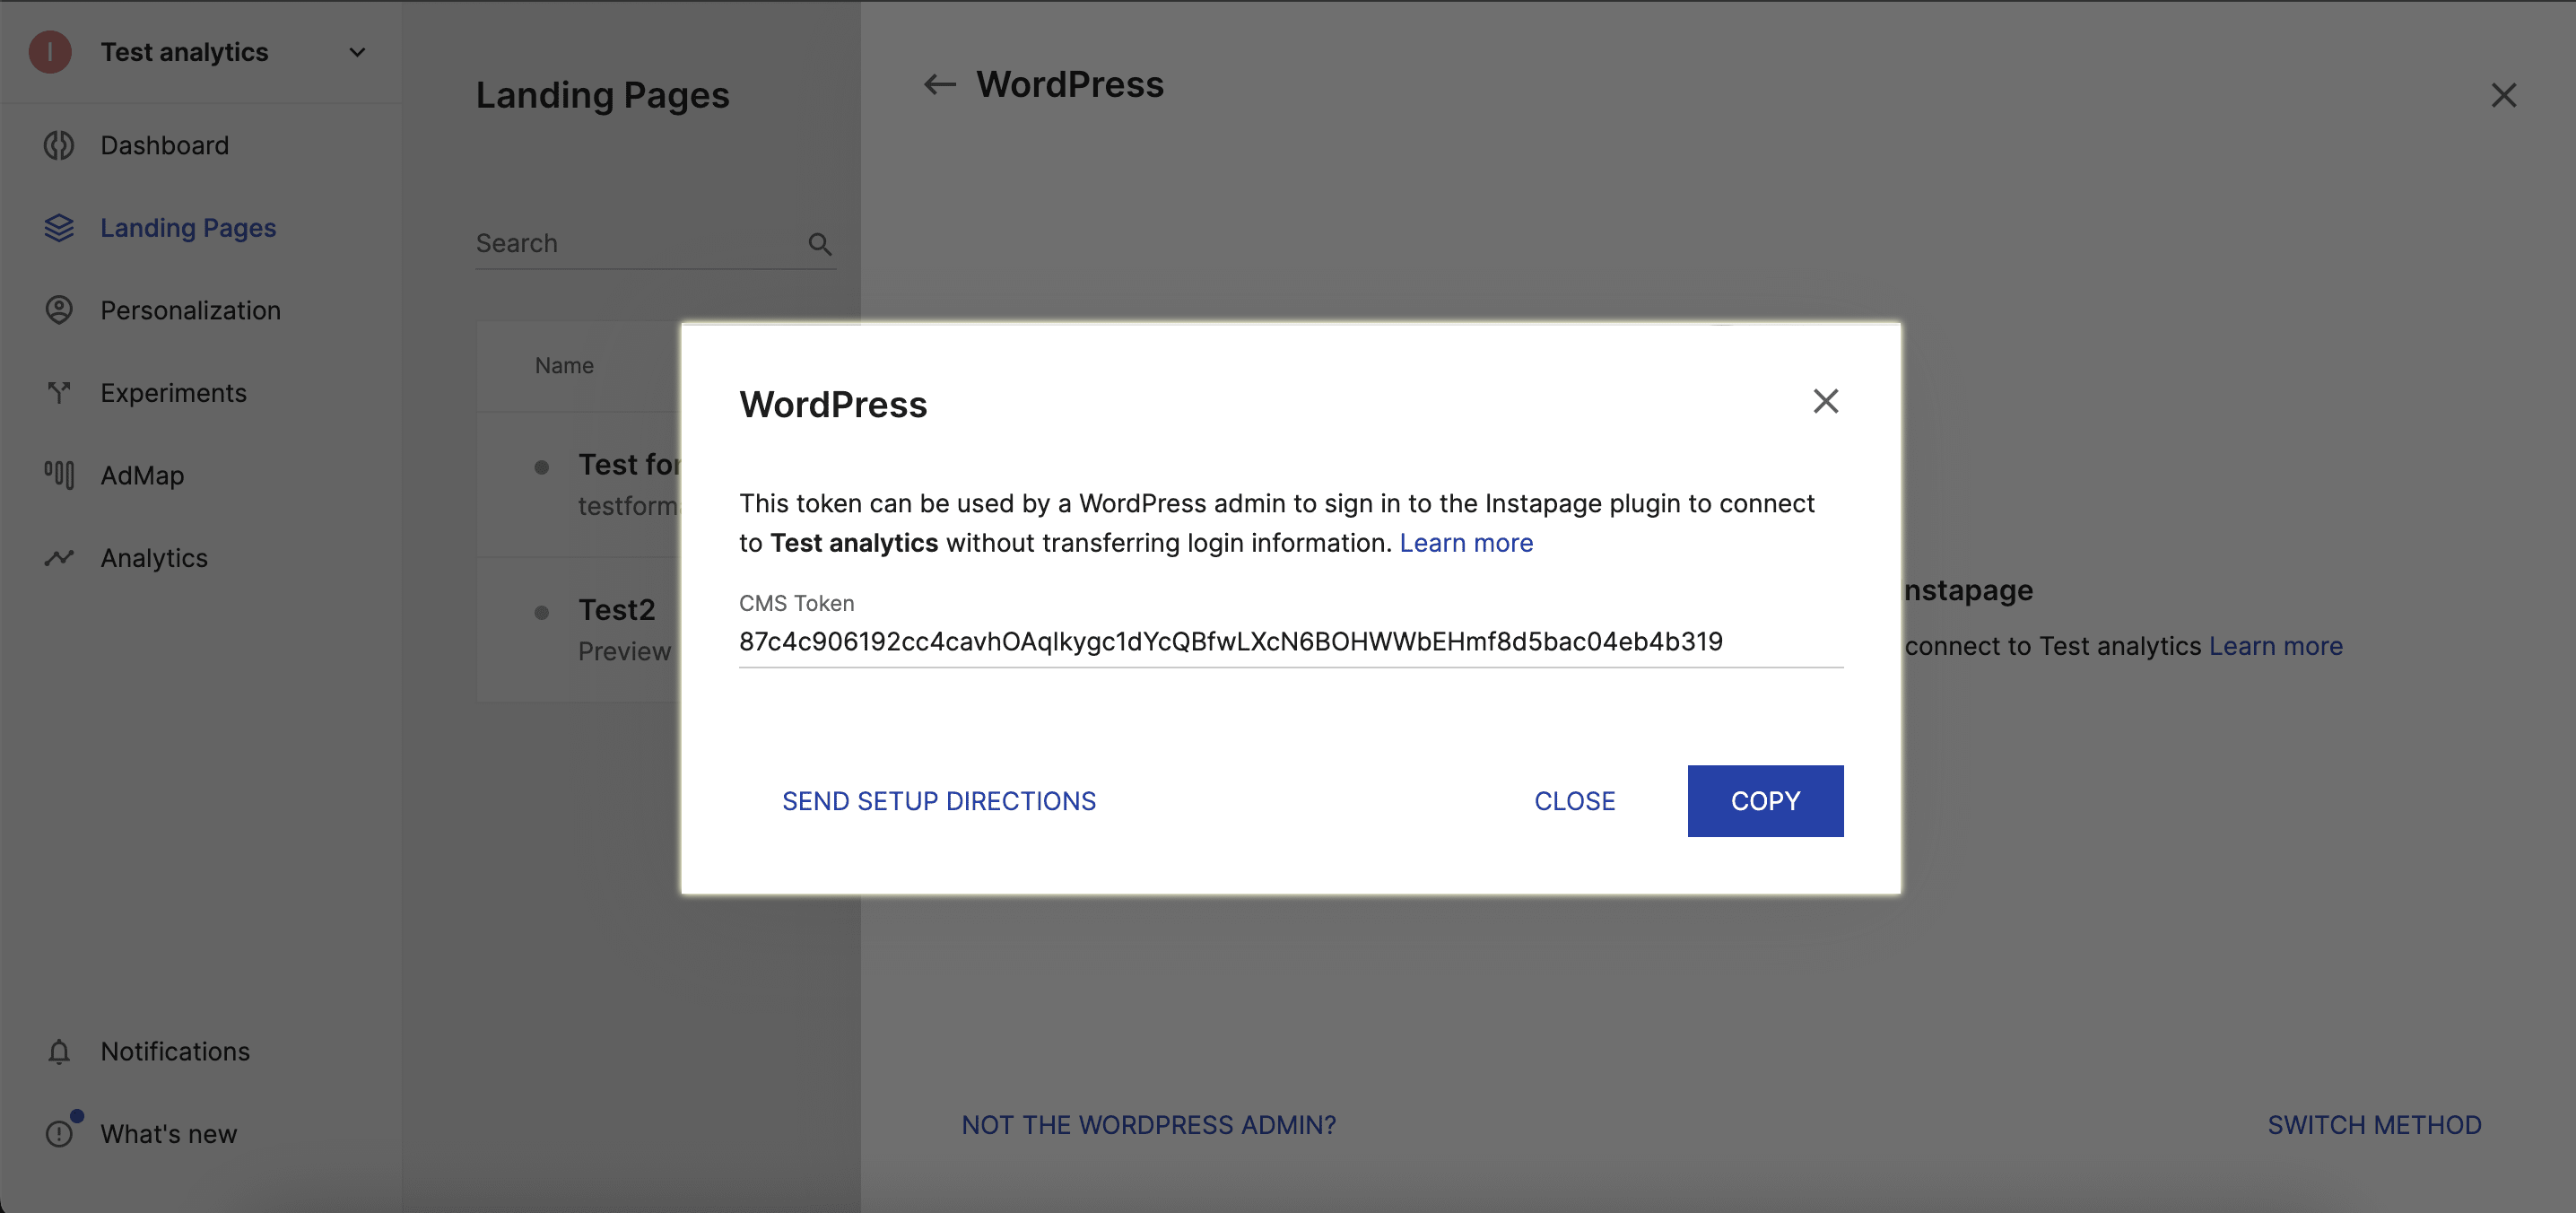Click the search magnifier icon
Screen dimensions: 2576x1213
pos(820,244)
